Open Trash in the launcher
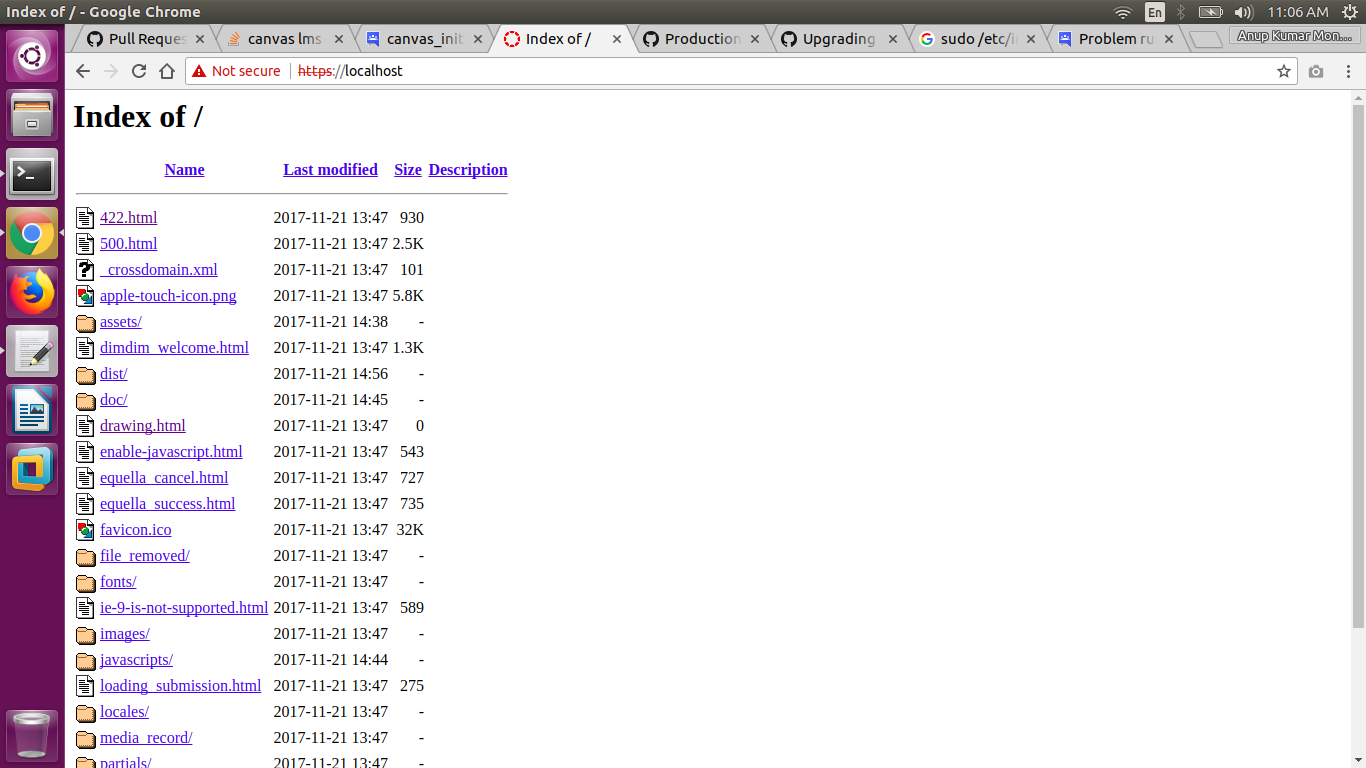 (x=32, y=735)
